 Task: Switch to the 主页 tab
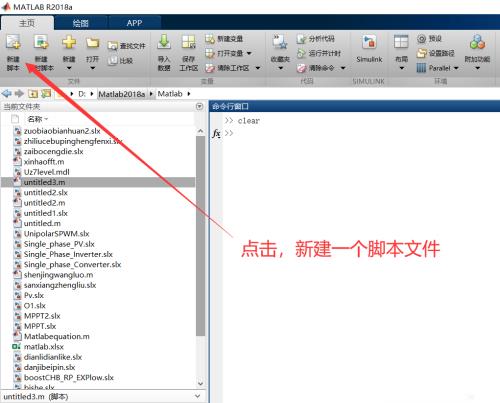pyautogui.click(x=27, y=23)
